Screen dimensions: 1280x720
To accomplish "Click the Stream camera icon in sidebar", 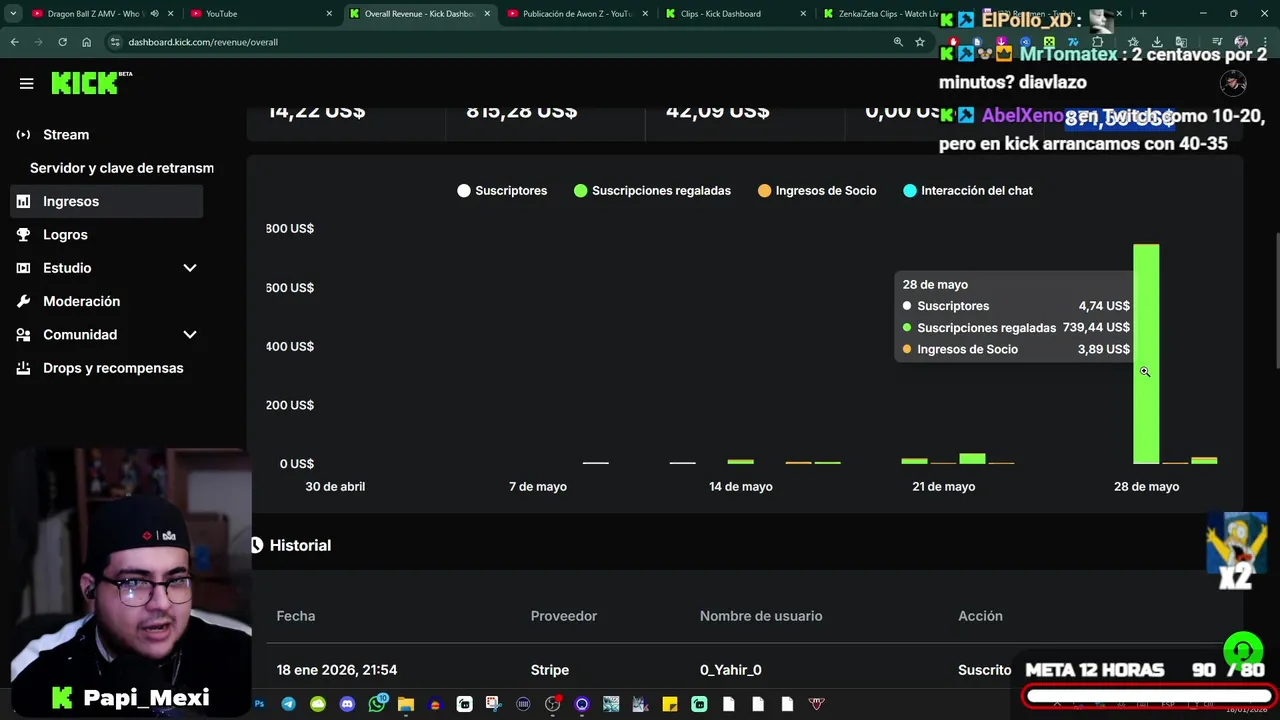I will click(x=23, y=134).
